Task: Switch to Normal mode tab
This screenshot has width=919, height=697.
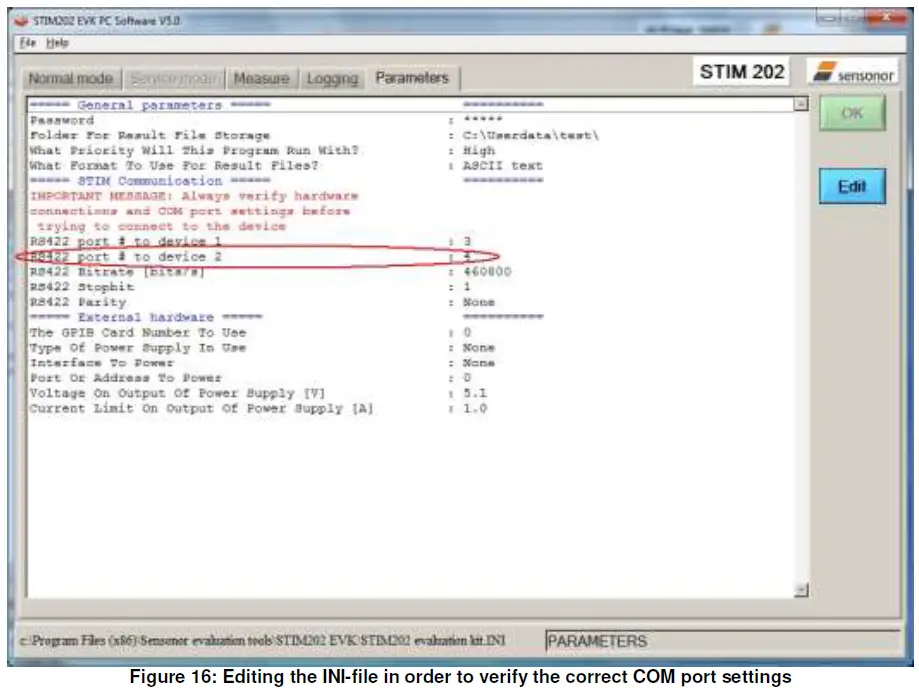Action: (x=71, y=77)
